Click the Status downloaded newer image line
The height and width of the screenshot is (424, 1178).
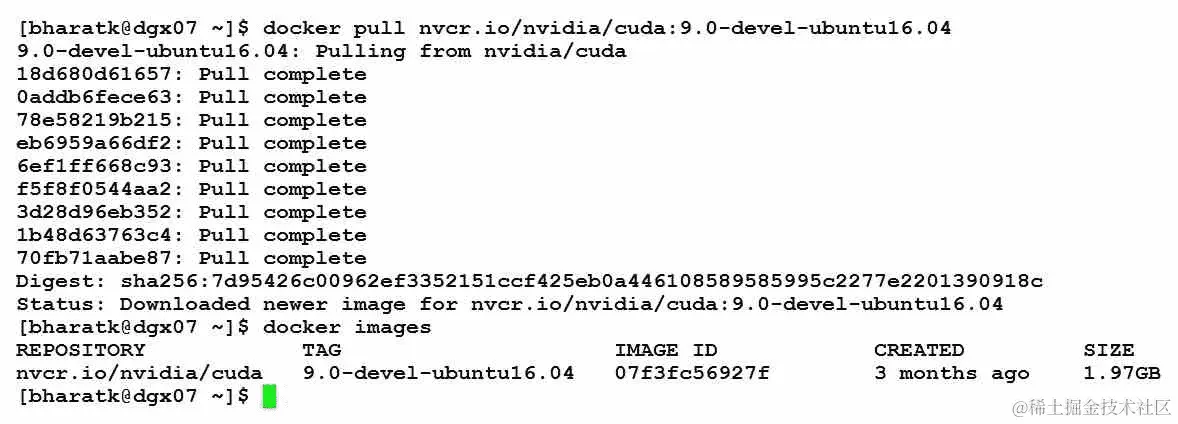pyautogui.click(x=510, y=304)
